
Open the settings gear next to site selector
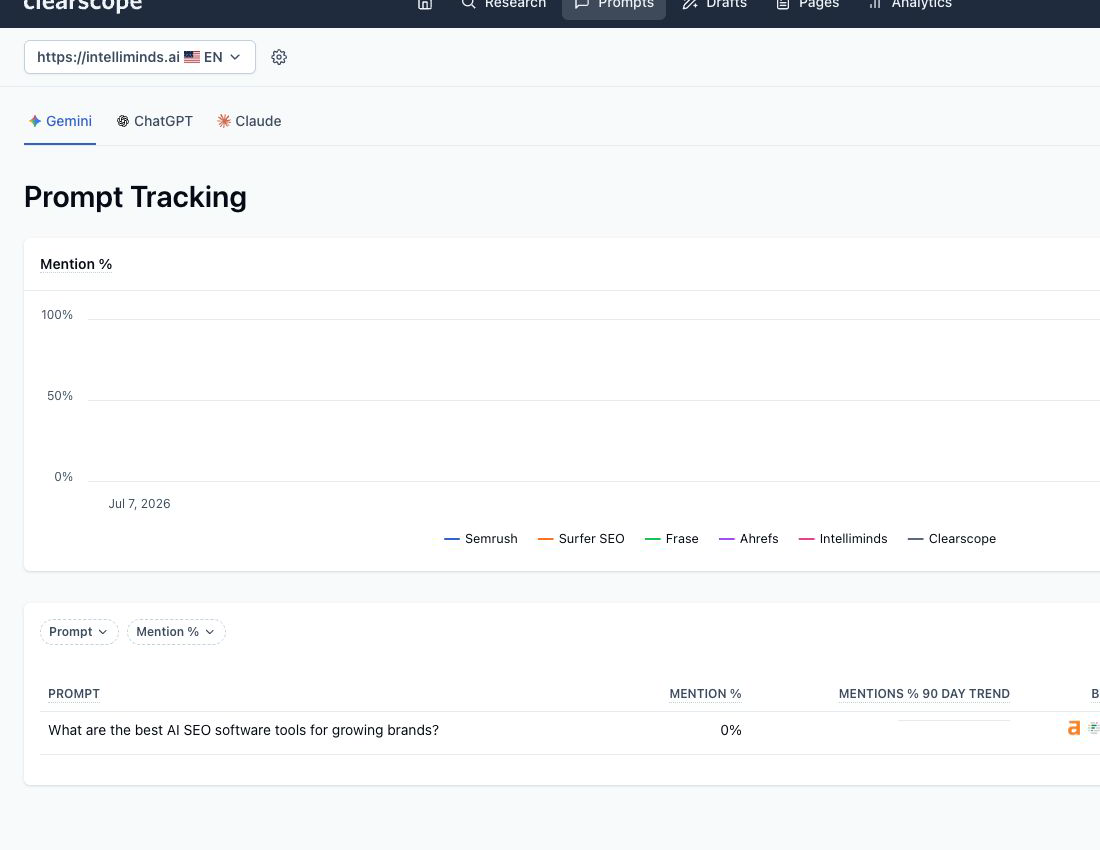coord(279,58)
